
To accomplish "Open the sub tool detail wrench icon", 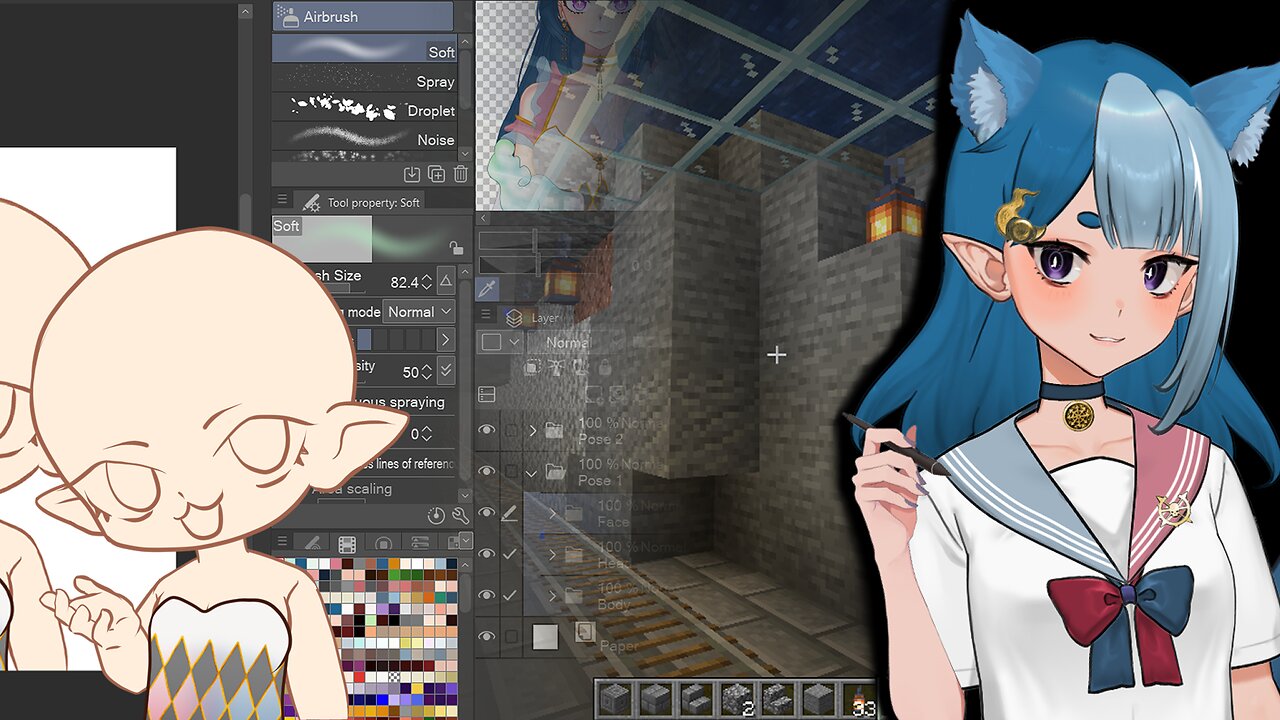I will pos(460,516).
